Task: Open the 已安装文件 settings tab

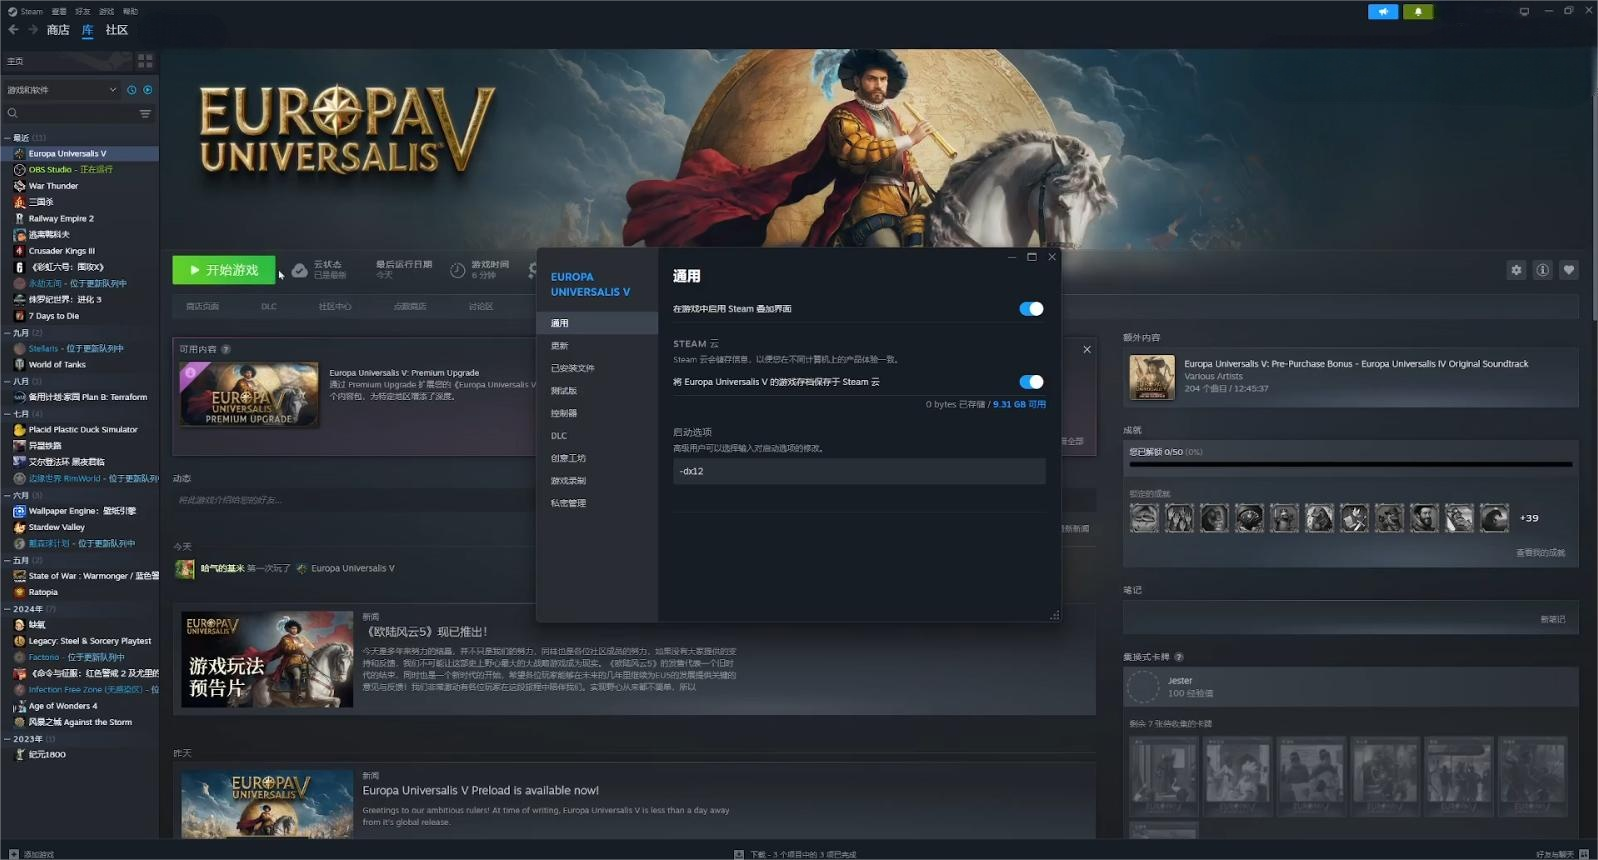Action: [x=572, y=368]
